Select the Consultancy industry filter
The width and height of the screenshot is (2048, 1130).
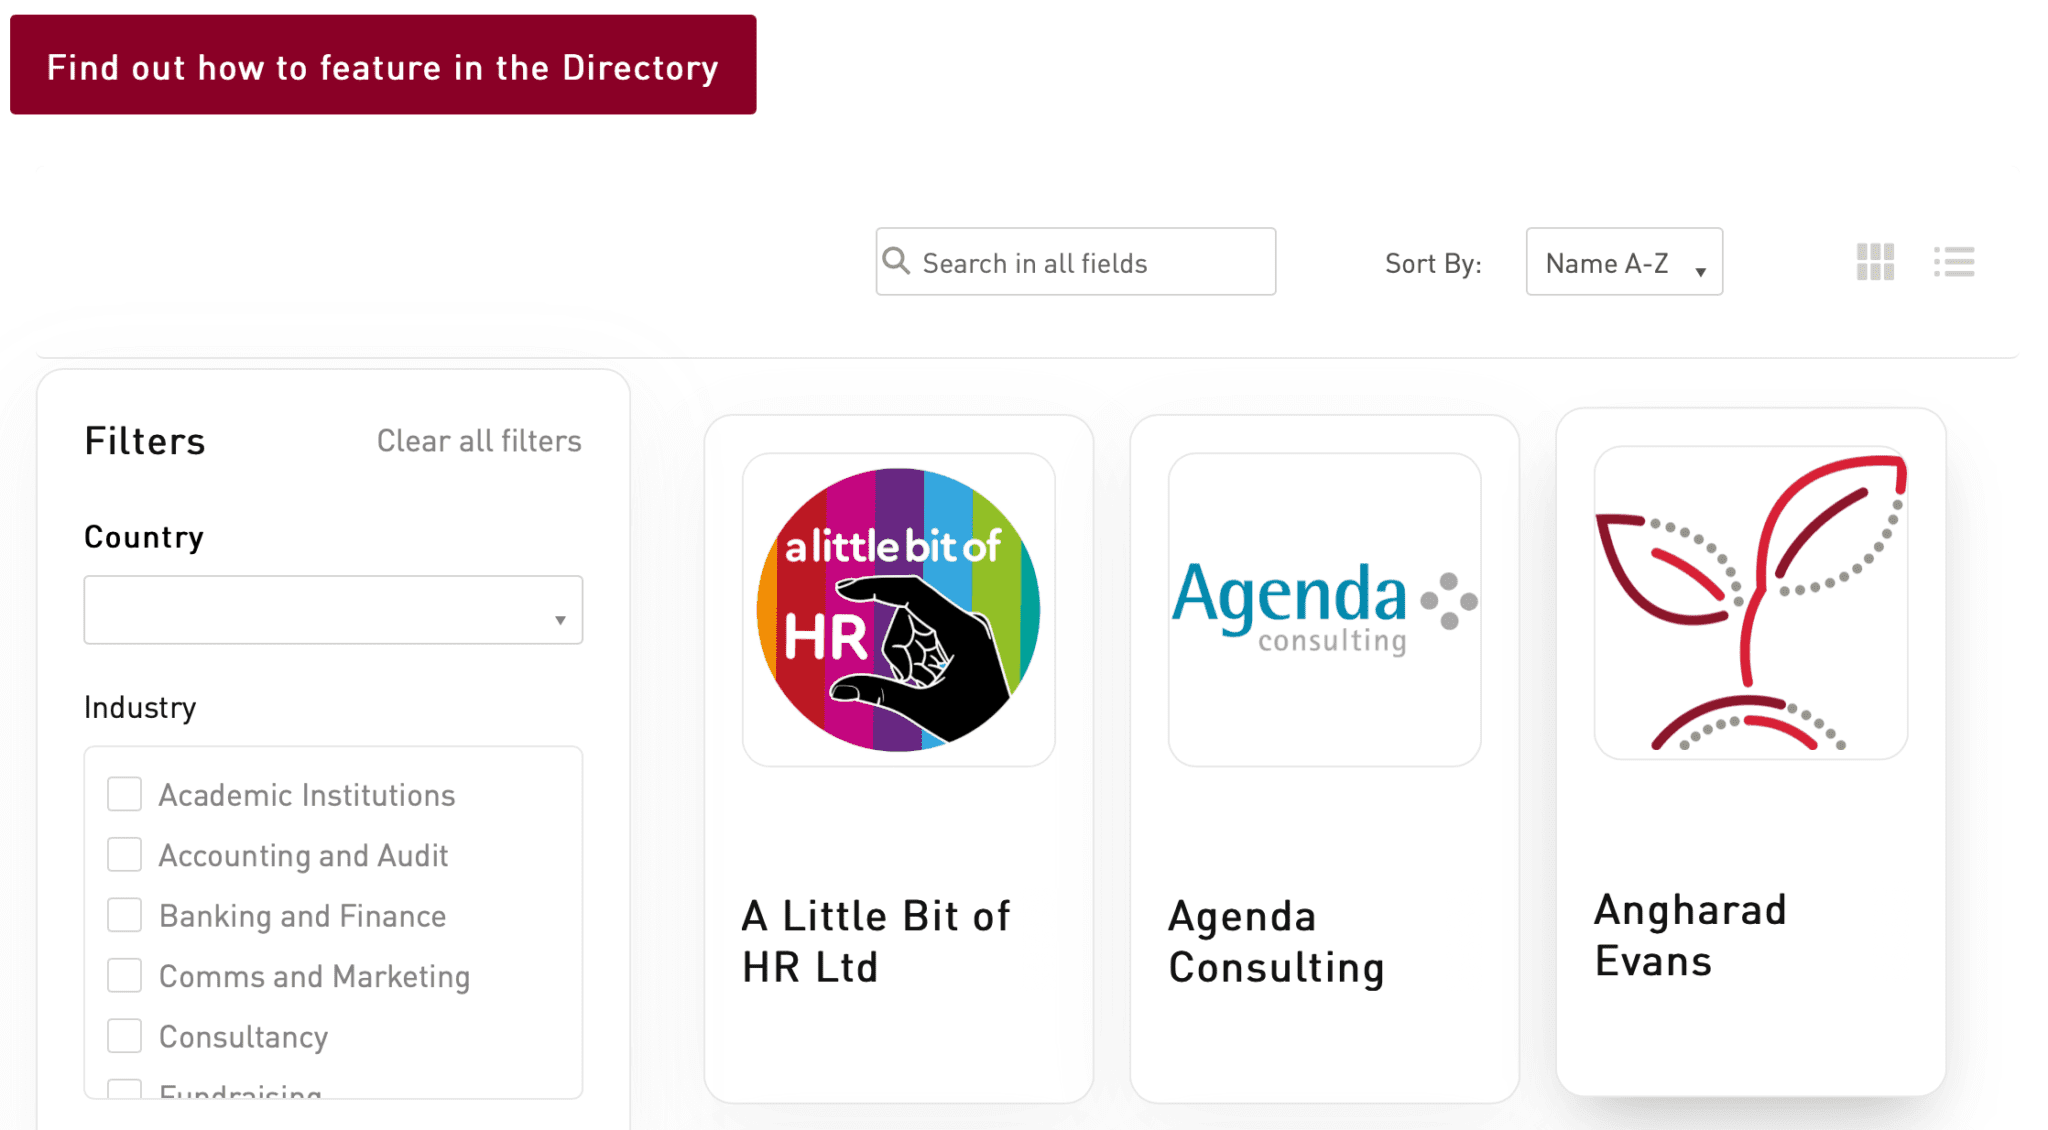pos(124,1037)
